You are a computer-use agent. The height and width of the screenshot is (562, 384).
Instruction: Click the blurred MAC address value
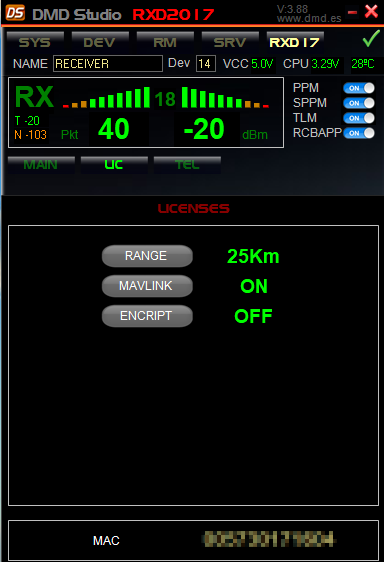click(269, 539)
